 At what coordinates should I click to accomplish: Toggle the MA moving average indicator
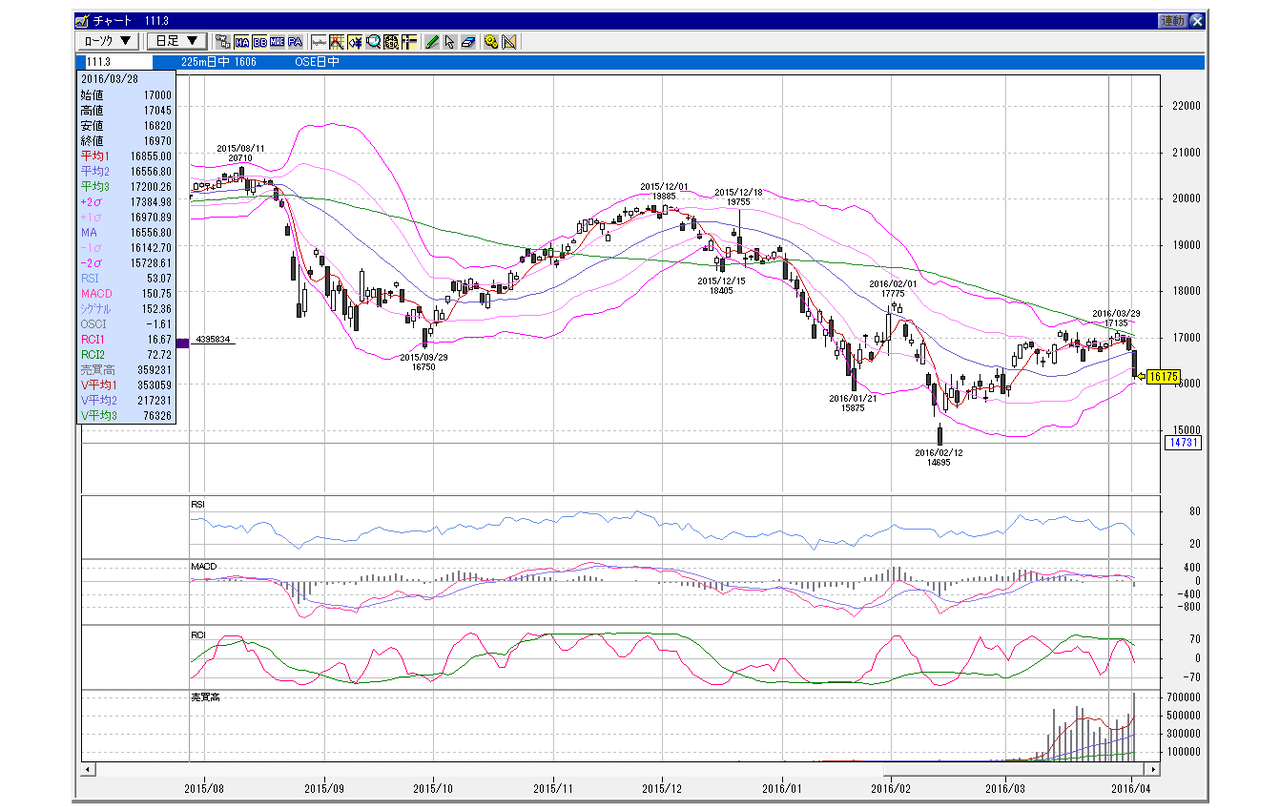[x=242, y=42]
